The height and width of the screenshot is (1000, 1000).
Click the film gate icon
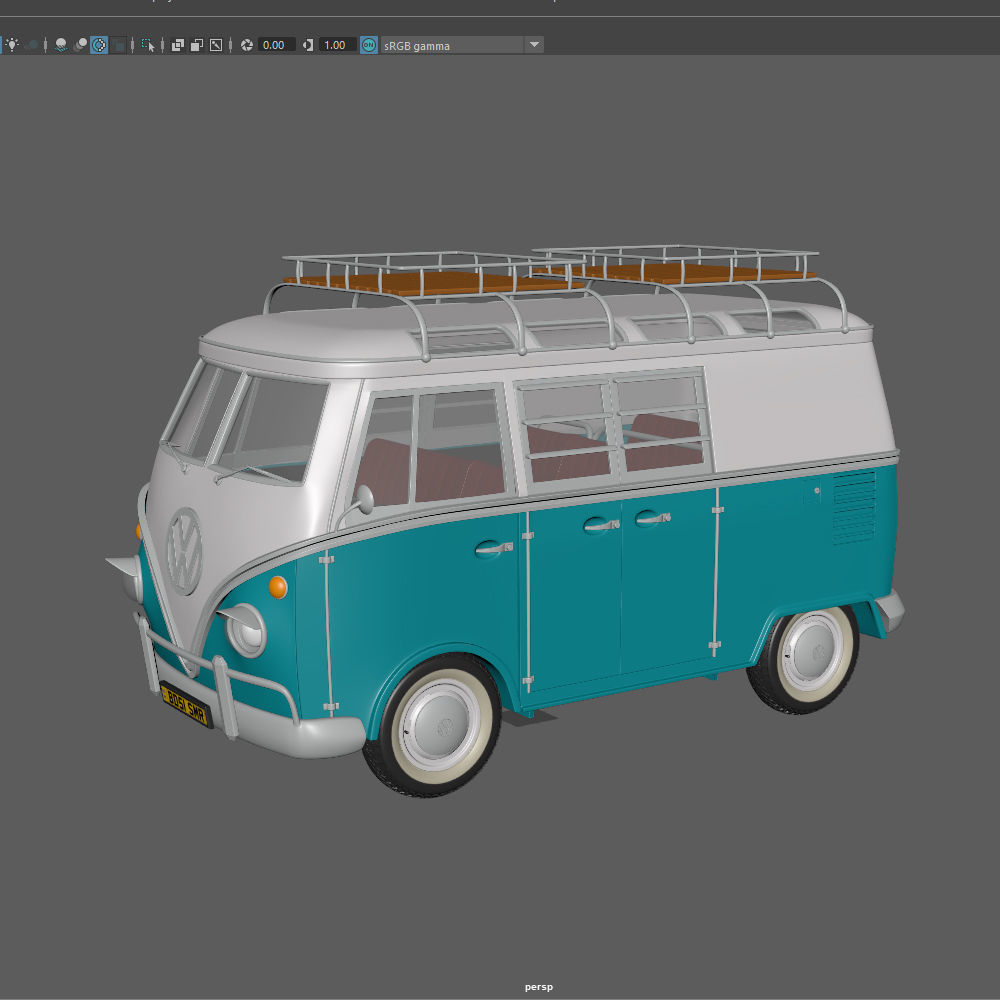(178, 44)
